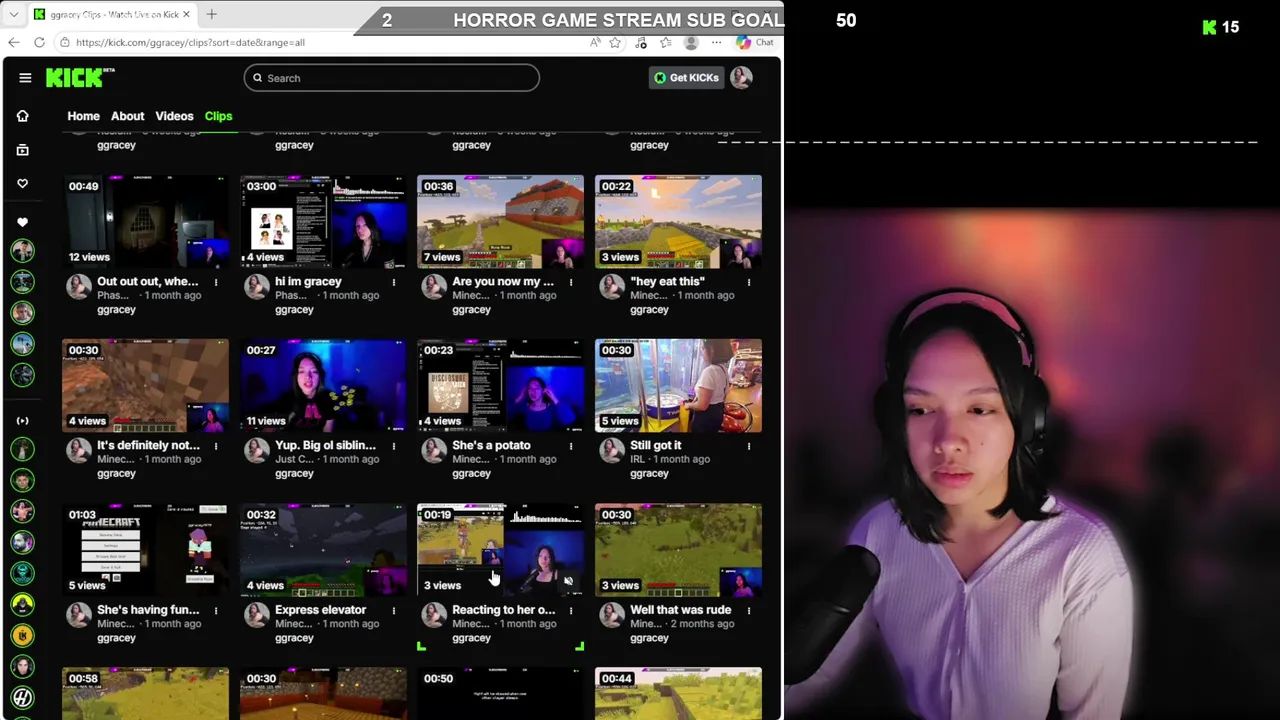The width and height of the screenshot is (1280, 720).
Task: Open the sidebar Home icon
Action: click(22, 116)
